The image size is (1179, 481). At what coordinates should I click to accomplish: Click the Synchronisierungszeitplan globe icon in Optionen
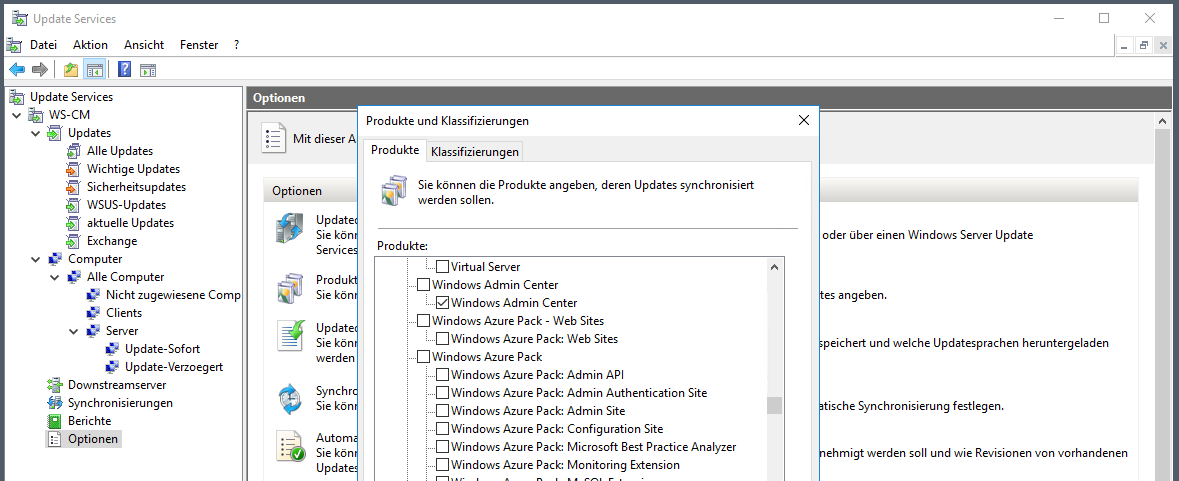tap(289, 399)
